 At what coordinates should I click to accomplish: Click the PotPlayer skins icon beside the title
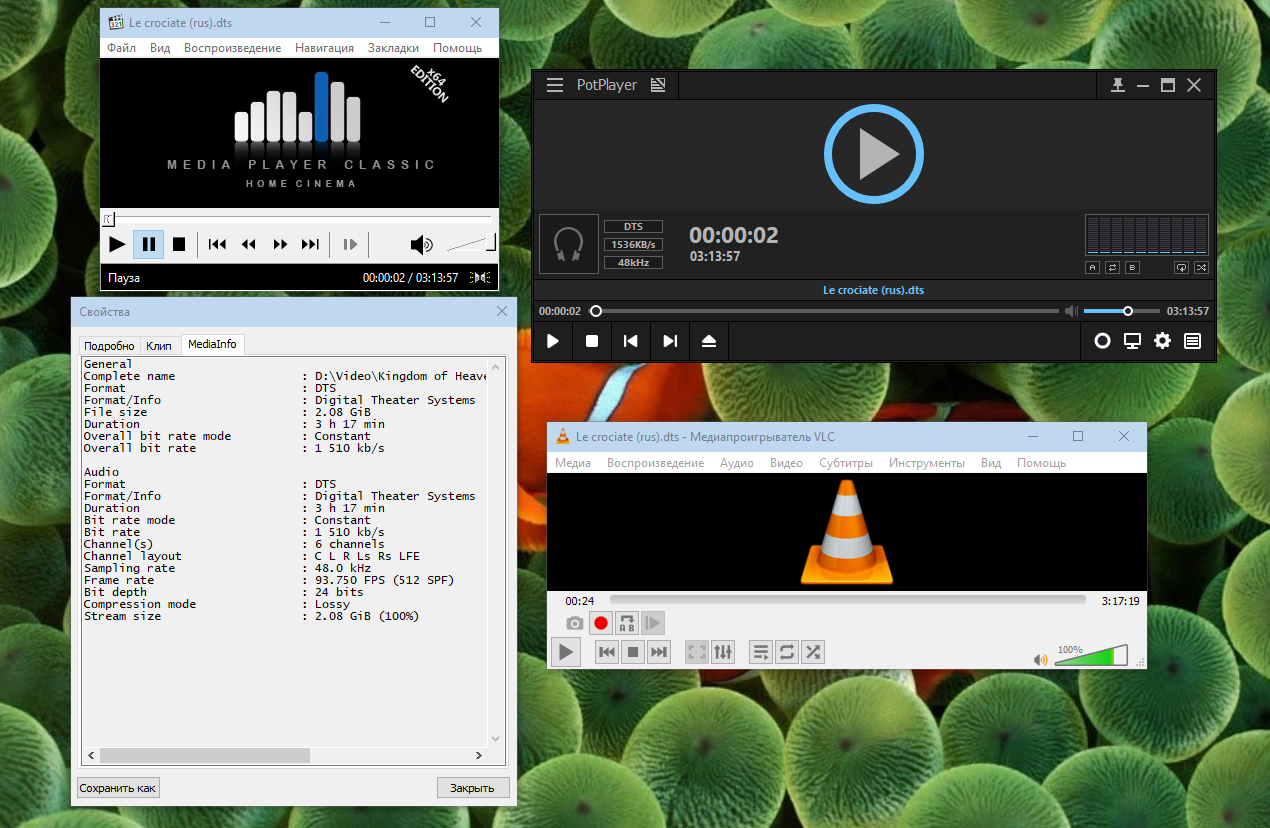point(657,85)
